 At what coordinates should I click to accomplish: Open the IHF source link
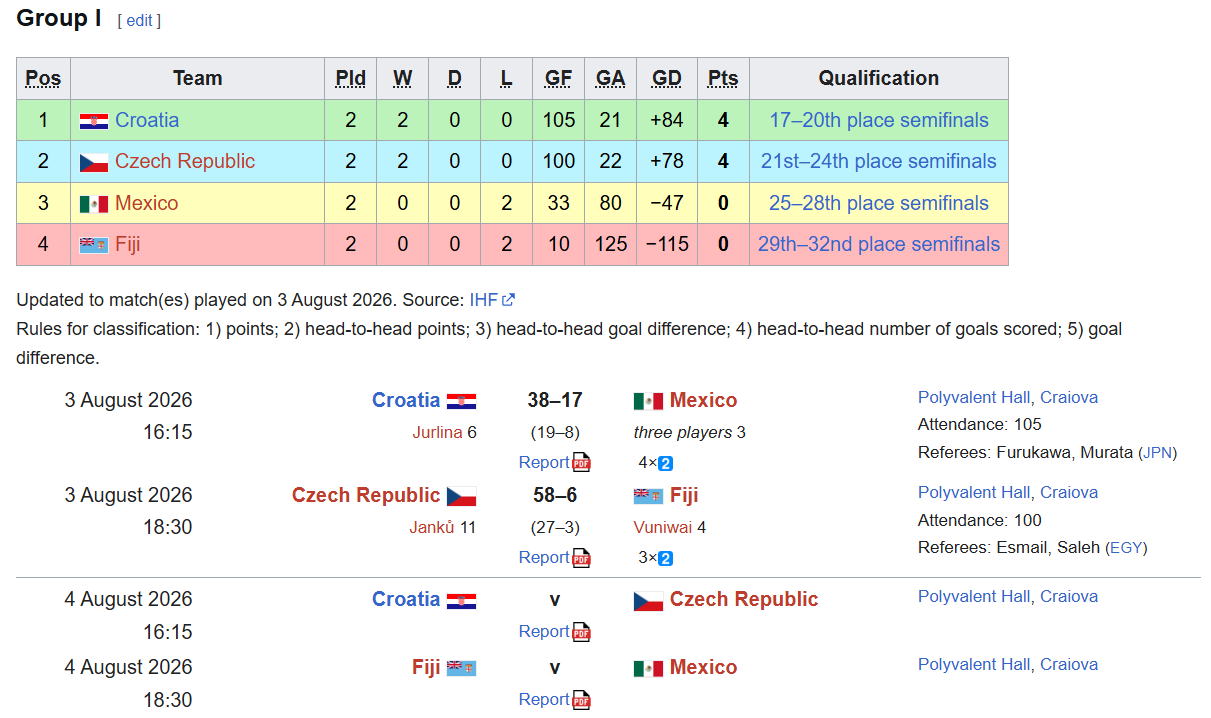pyautogui.click(x=483, y=299)
